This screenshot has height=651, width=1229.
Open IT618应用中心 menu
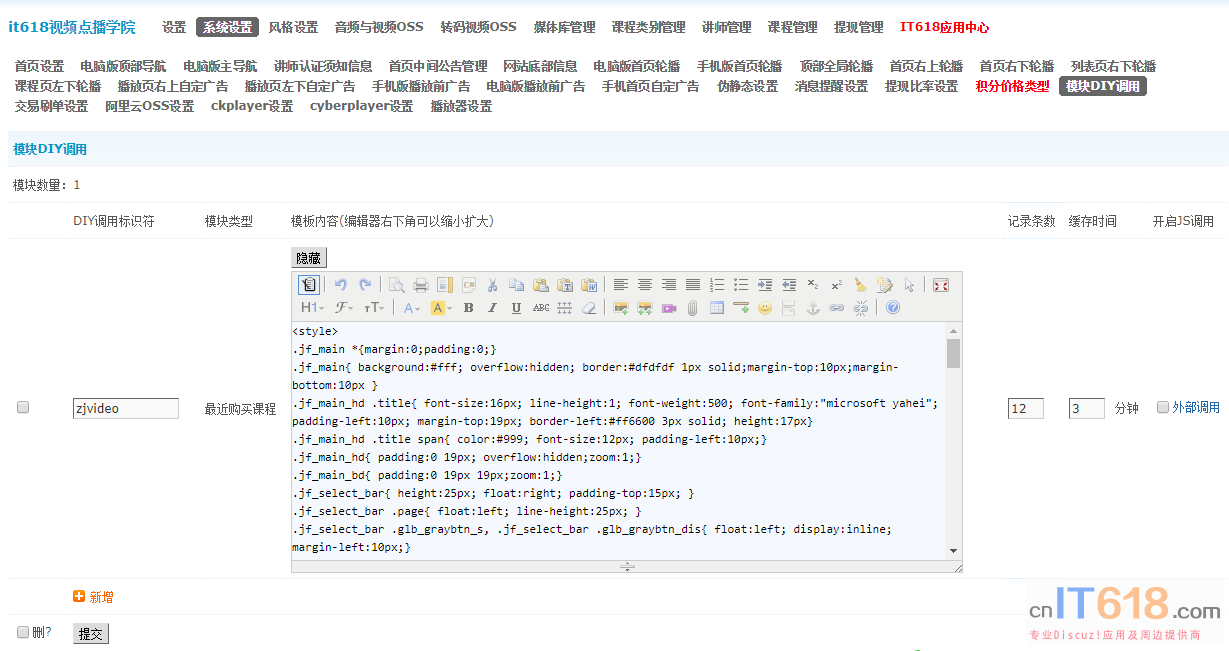(x=945, y=27)
